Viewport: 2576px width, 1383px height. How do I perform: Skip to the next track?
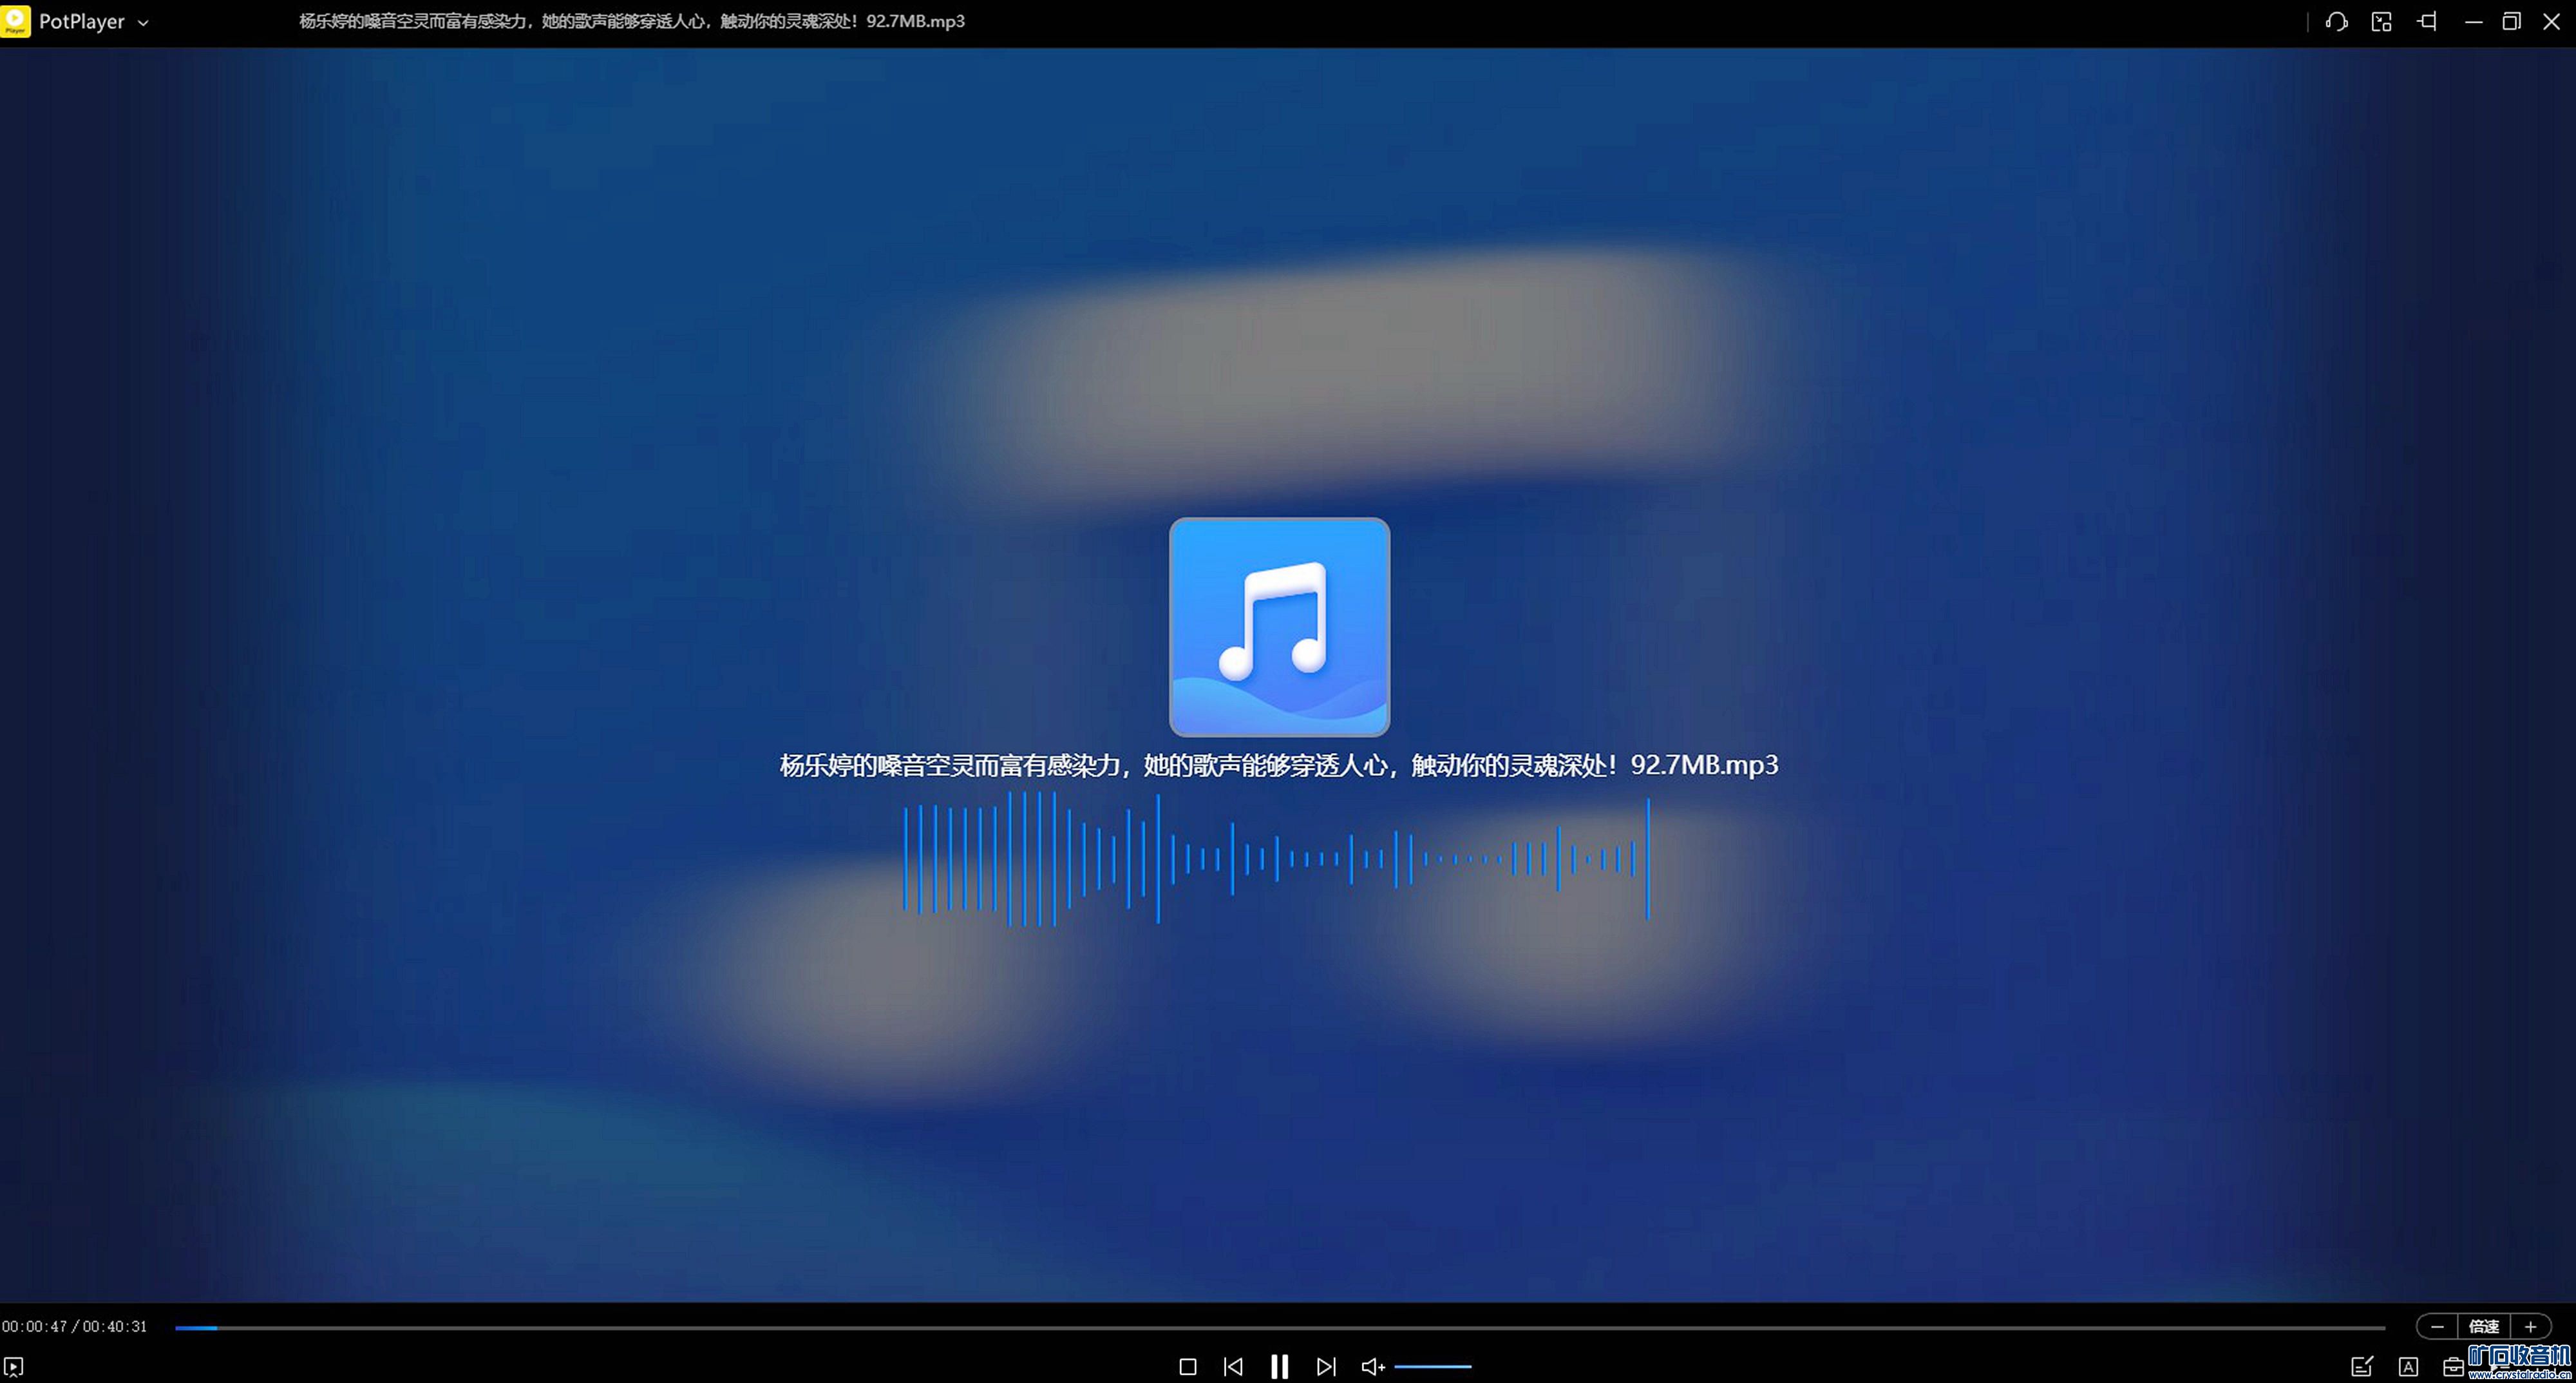click(x=1326, y=1366)
